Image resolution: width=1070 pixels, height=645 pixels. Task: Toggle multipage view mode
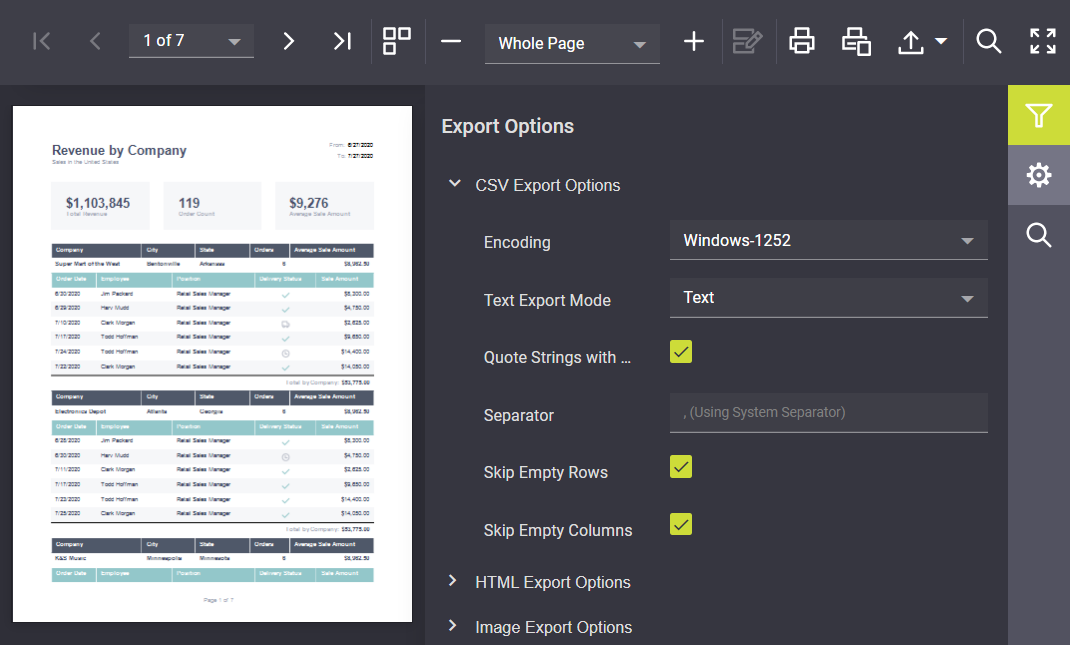[396, 41]
